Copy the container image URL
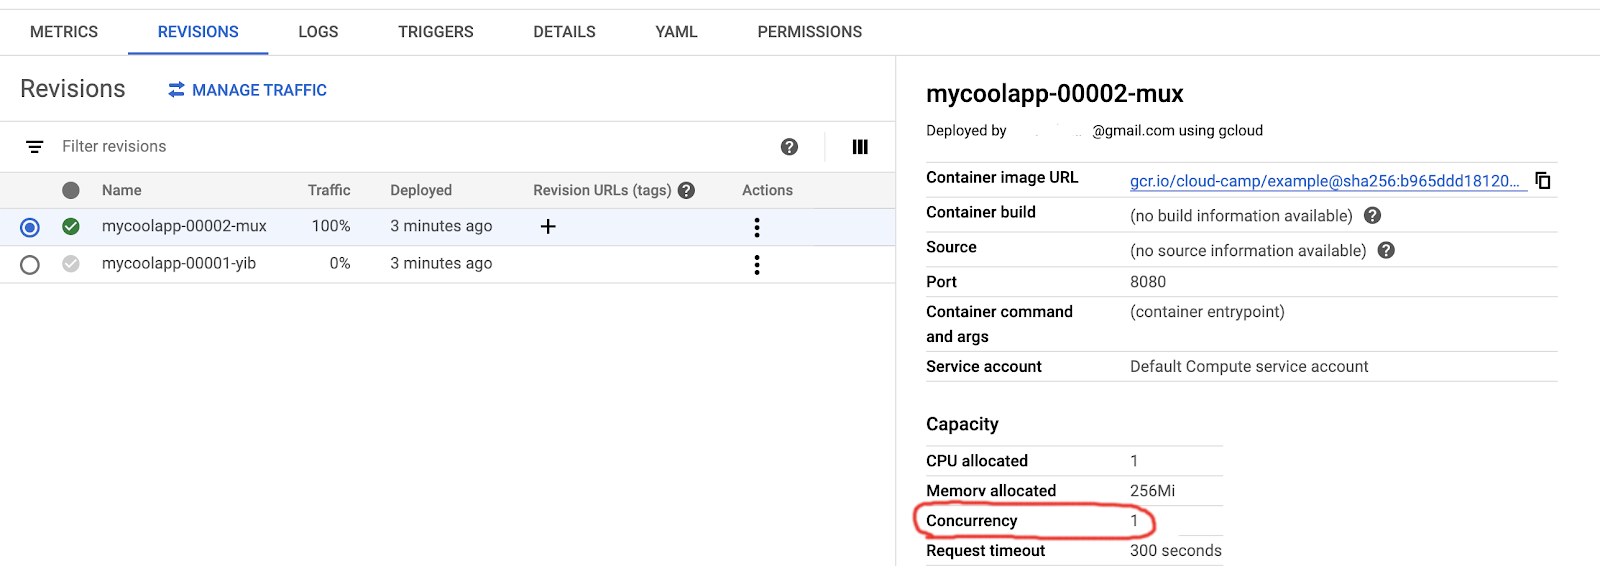Image resolution: width=1600 pixels, height=566 pixels. tap(1543, 181)
